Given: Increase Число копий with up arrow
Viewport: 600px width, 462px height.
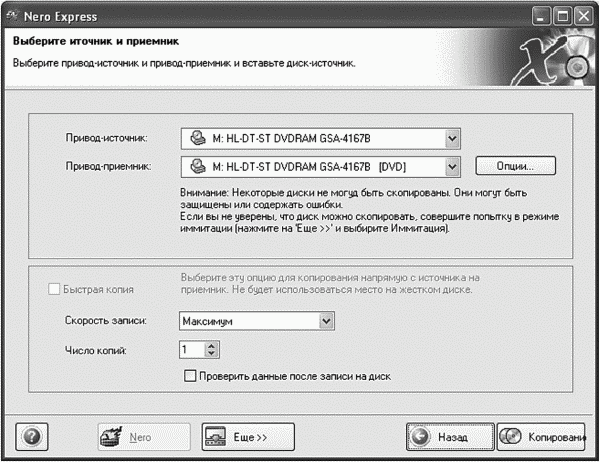Looking at the screenshot, I should click(211, 346).
